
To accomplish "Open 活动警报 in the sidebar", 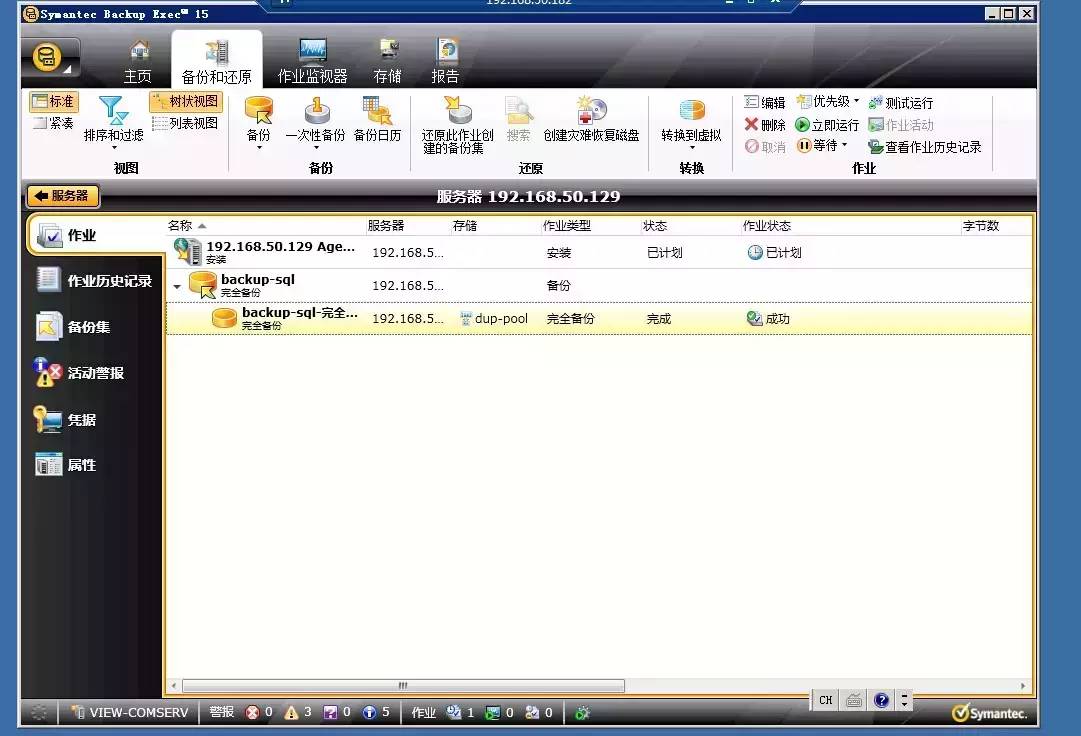I will click(x=79, y=373).
